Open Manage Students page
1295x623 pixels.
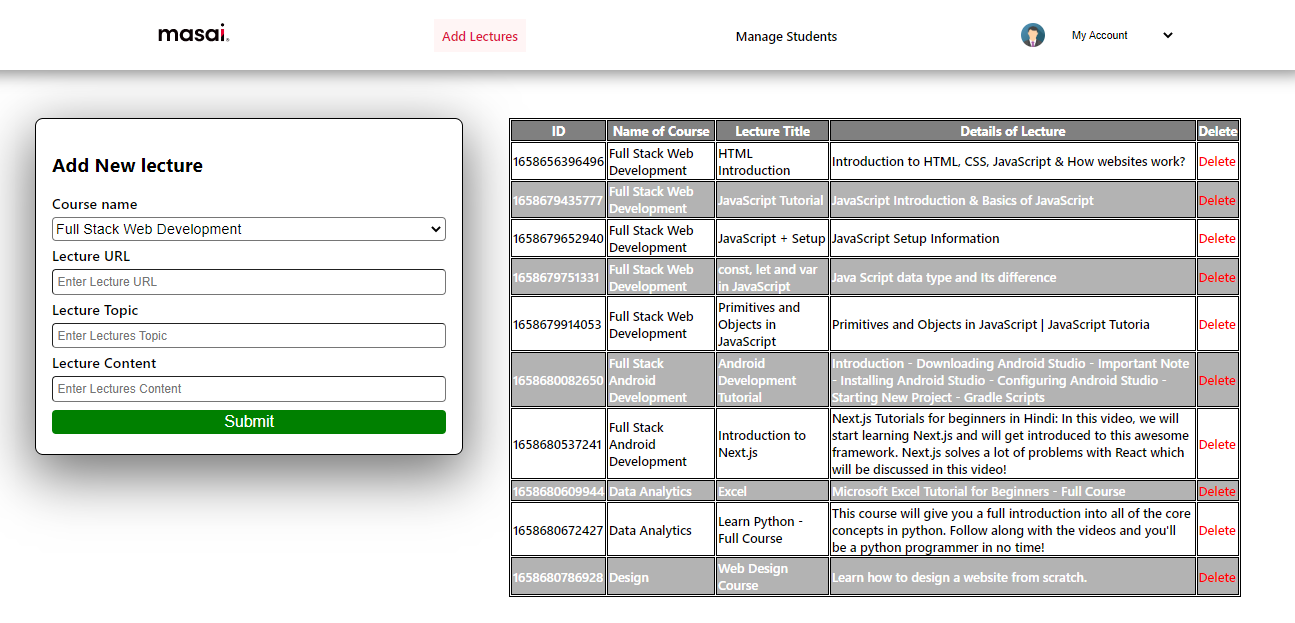pos(786,36)
